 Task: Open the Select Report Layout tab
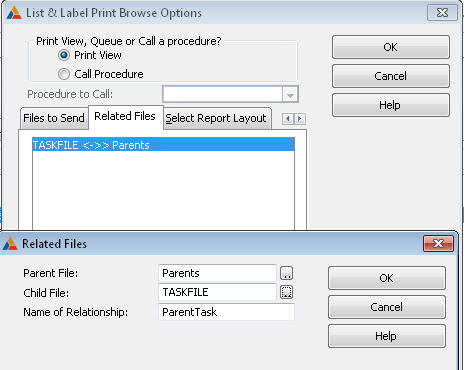(x=217, y=118)
